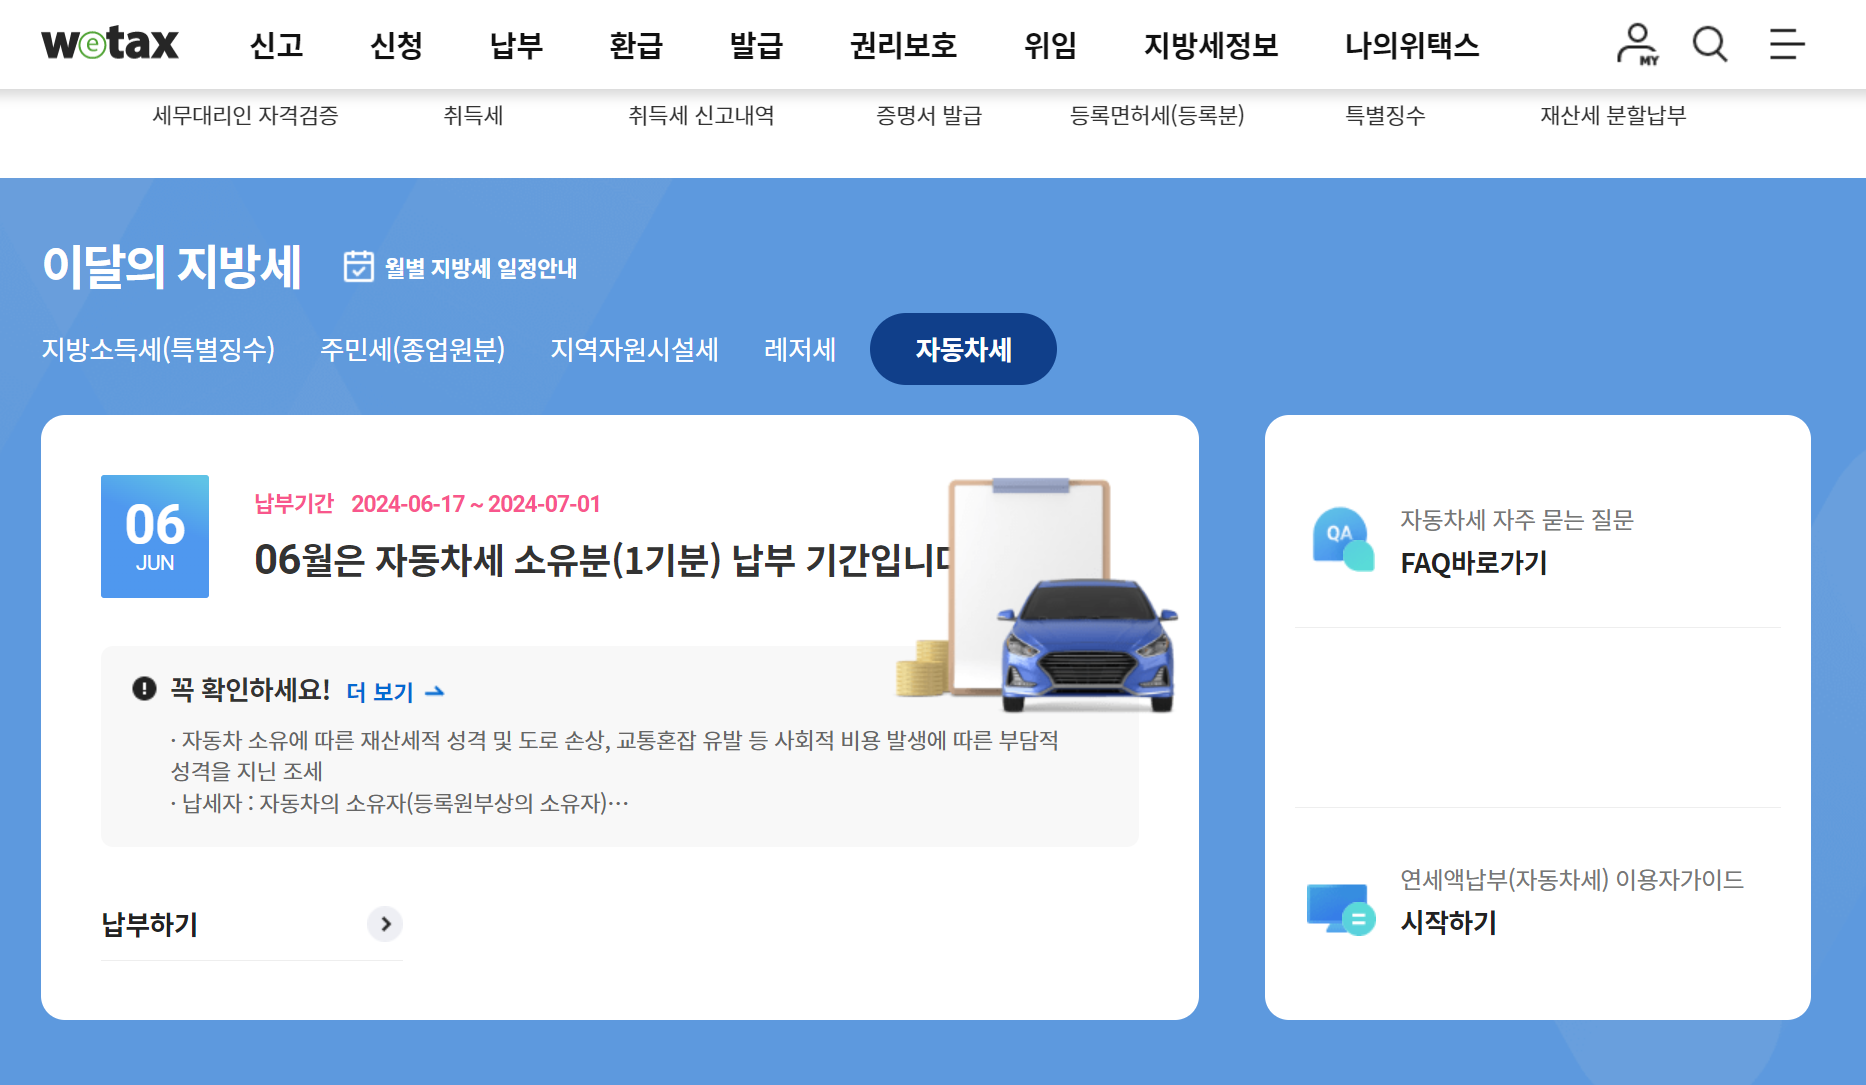The image size is (1866, 1085).
Task: Click the exclamation notice icon
Action: tap(145, 689)
